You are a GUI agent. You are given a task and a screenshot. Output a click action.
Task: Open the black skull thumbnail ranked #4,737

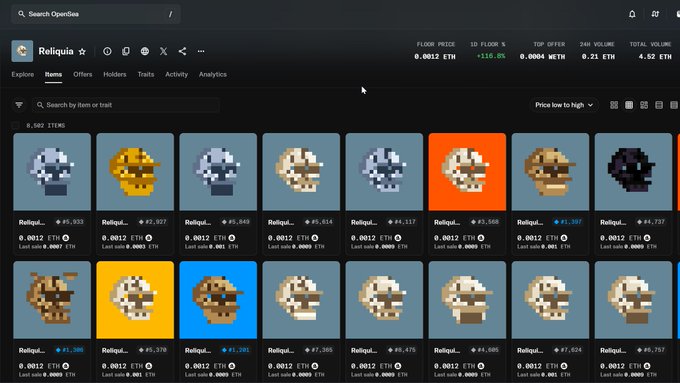point(633,172)
